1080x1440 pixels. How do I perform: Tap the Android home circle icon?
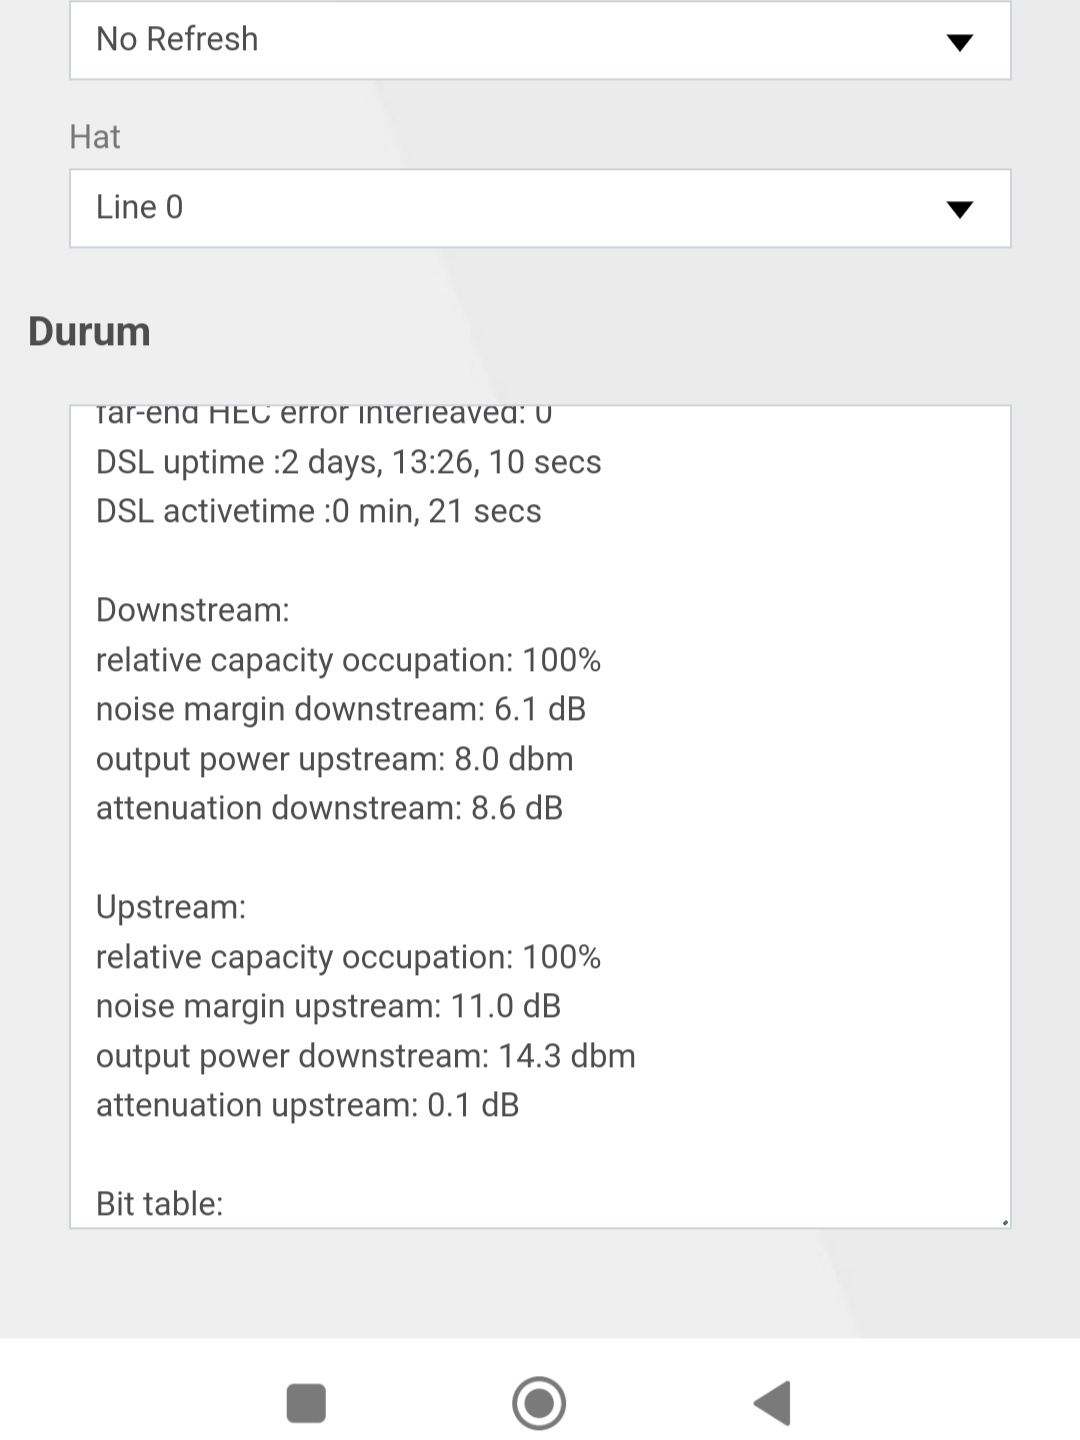coord(539,1403)
